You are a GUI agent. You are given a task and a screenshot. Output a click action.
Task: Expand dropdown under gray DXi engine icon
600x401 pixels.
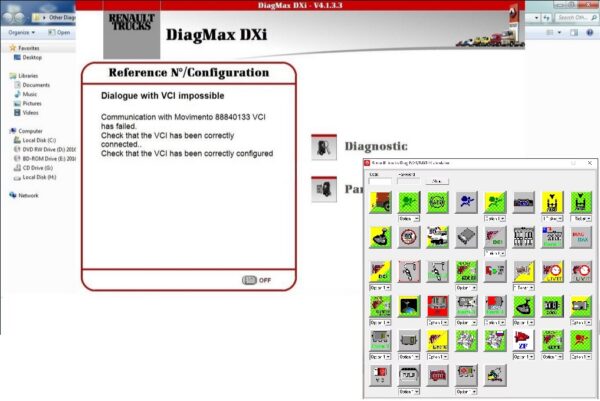coord(495,253)
